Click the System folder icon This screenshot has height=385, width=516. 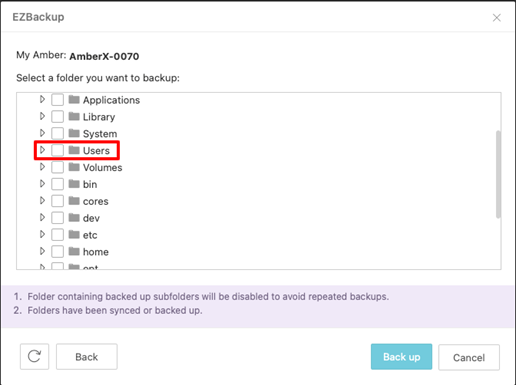[74, 133]
